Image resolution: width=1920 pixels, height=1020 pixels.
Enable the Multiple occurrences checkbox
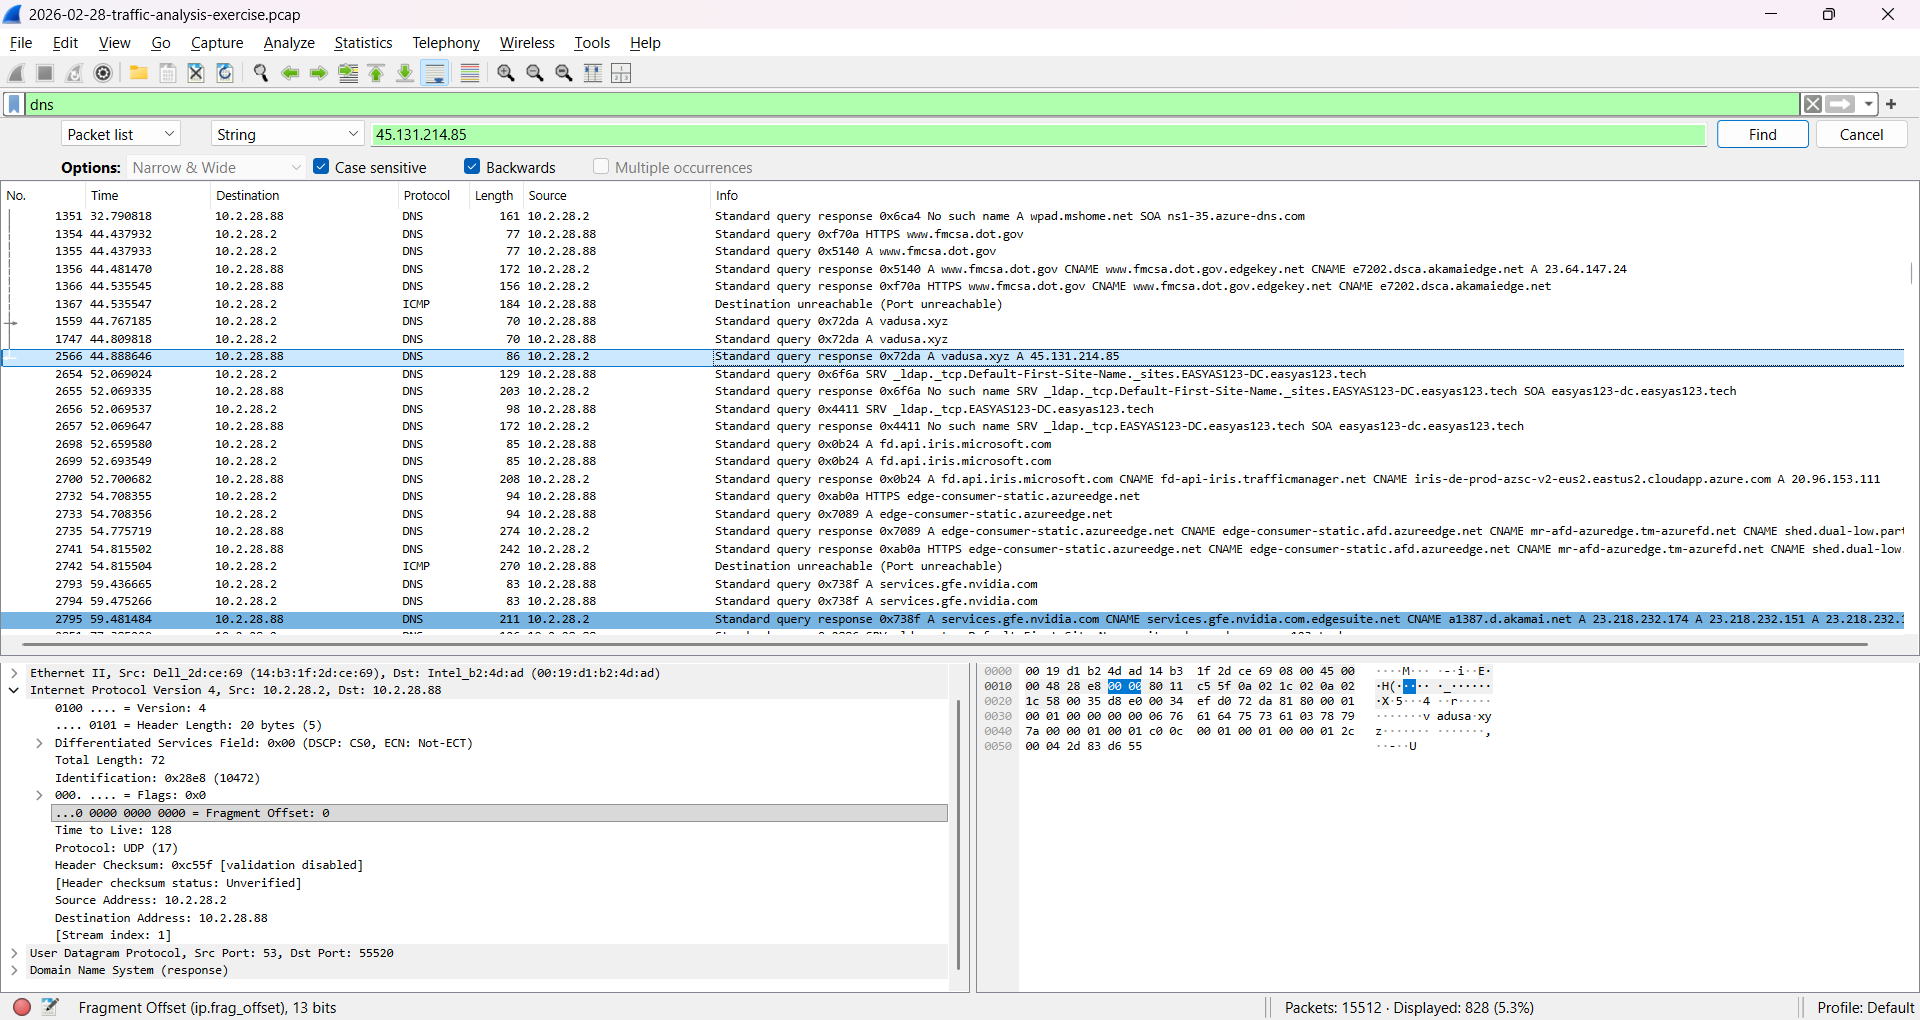point(601,167)
